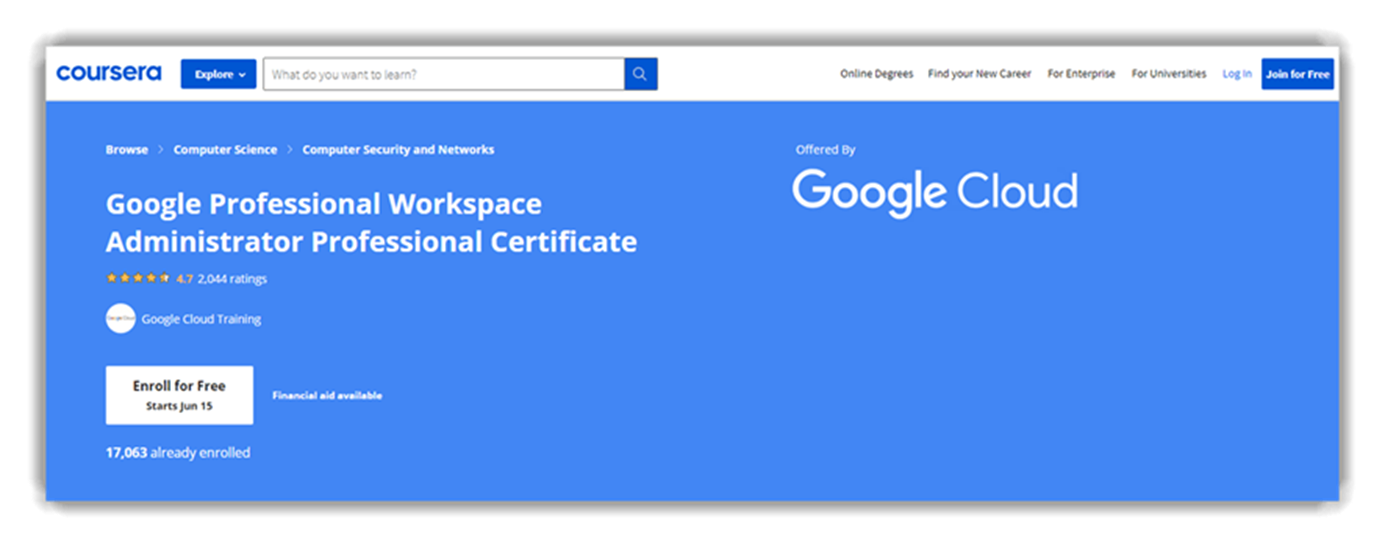Click the course title heading
Screen dimensions: 1385x547
click(x=371, y=223)
